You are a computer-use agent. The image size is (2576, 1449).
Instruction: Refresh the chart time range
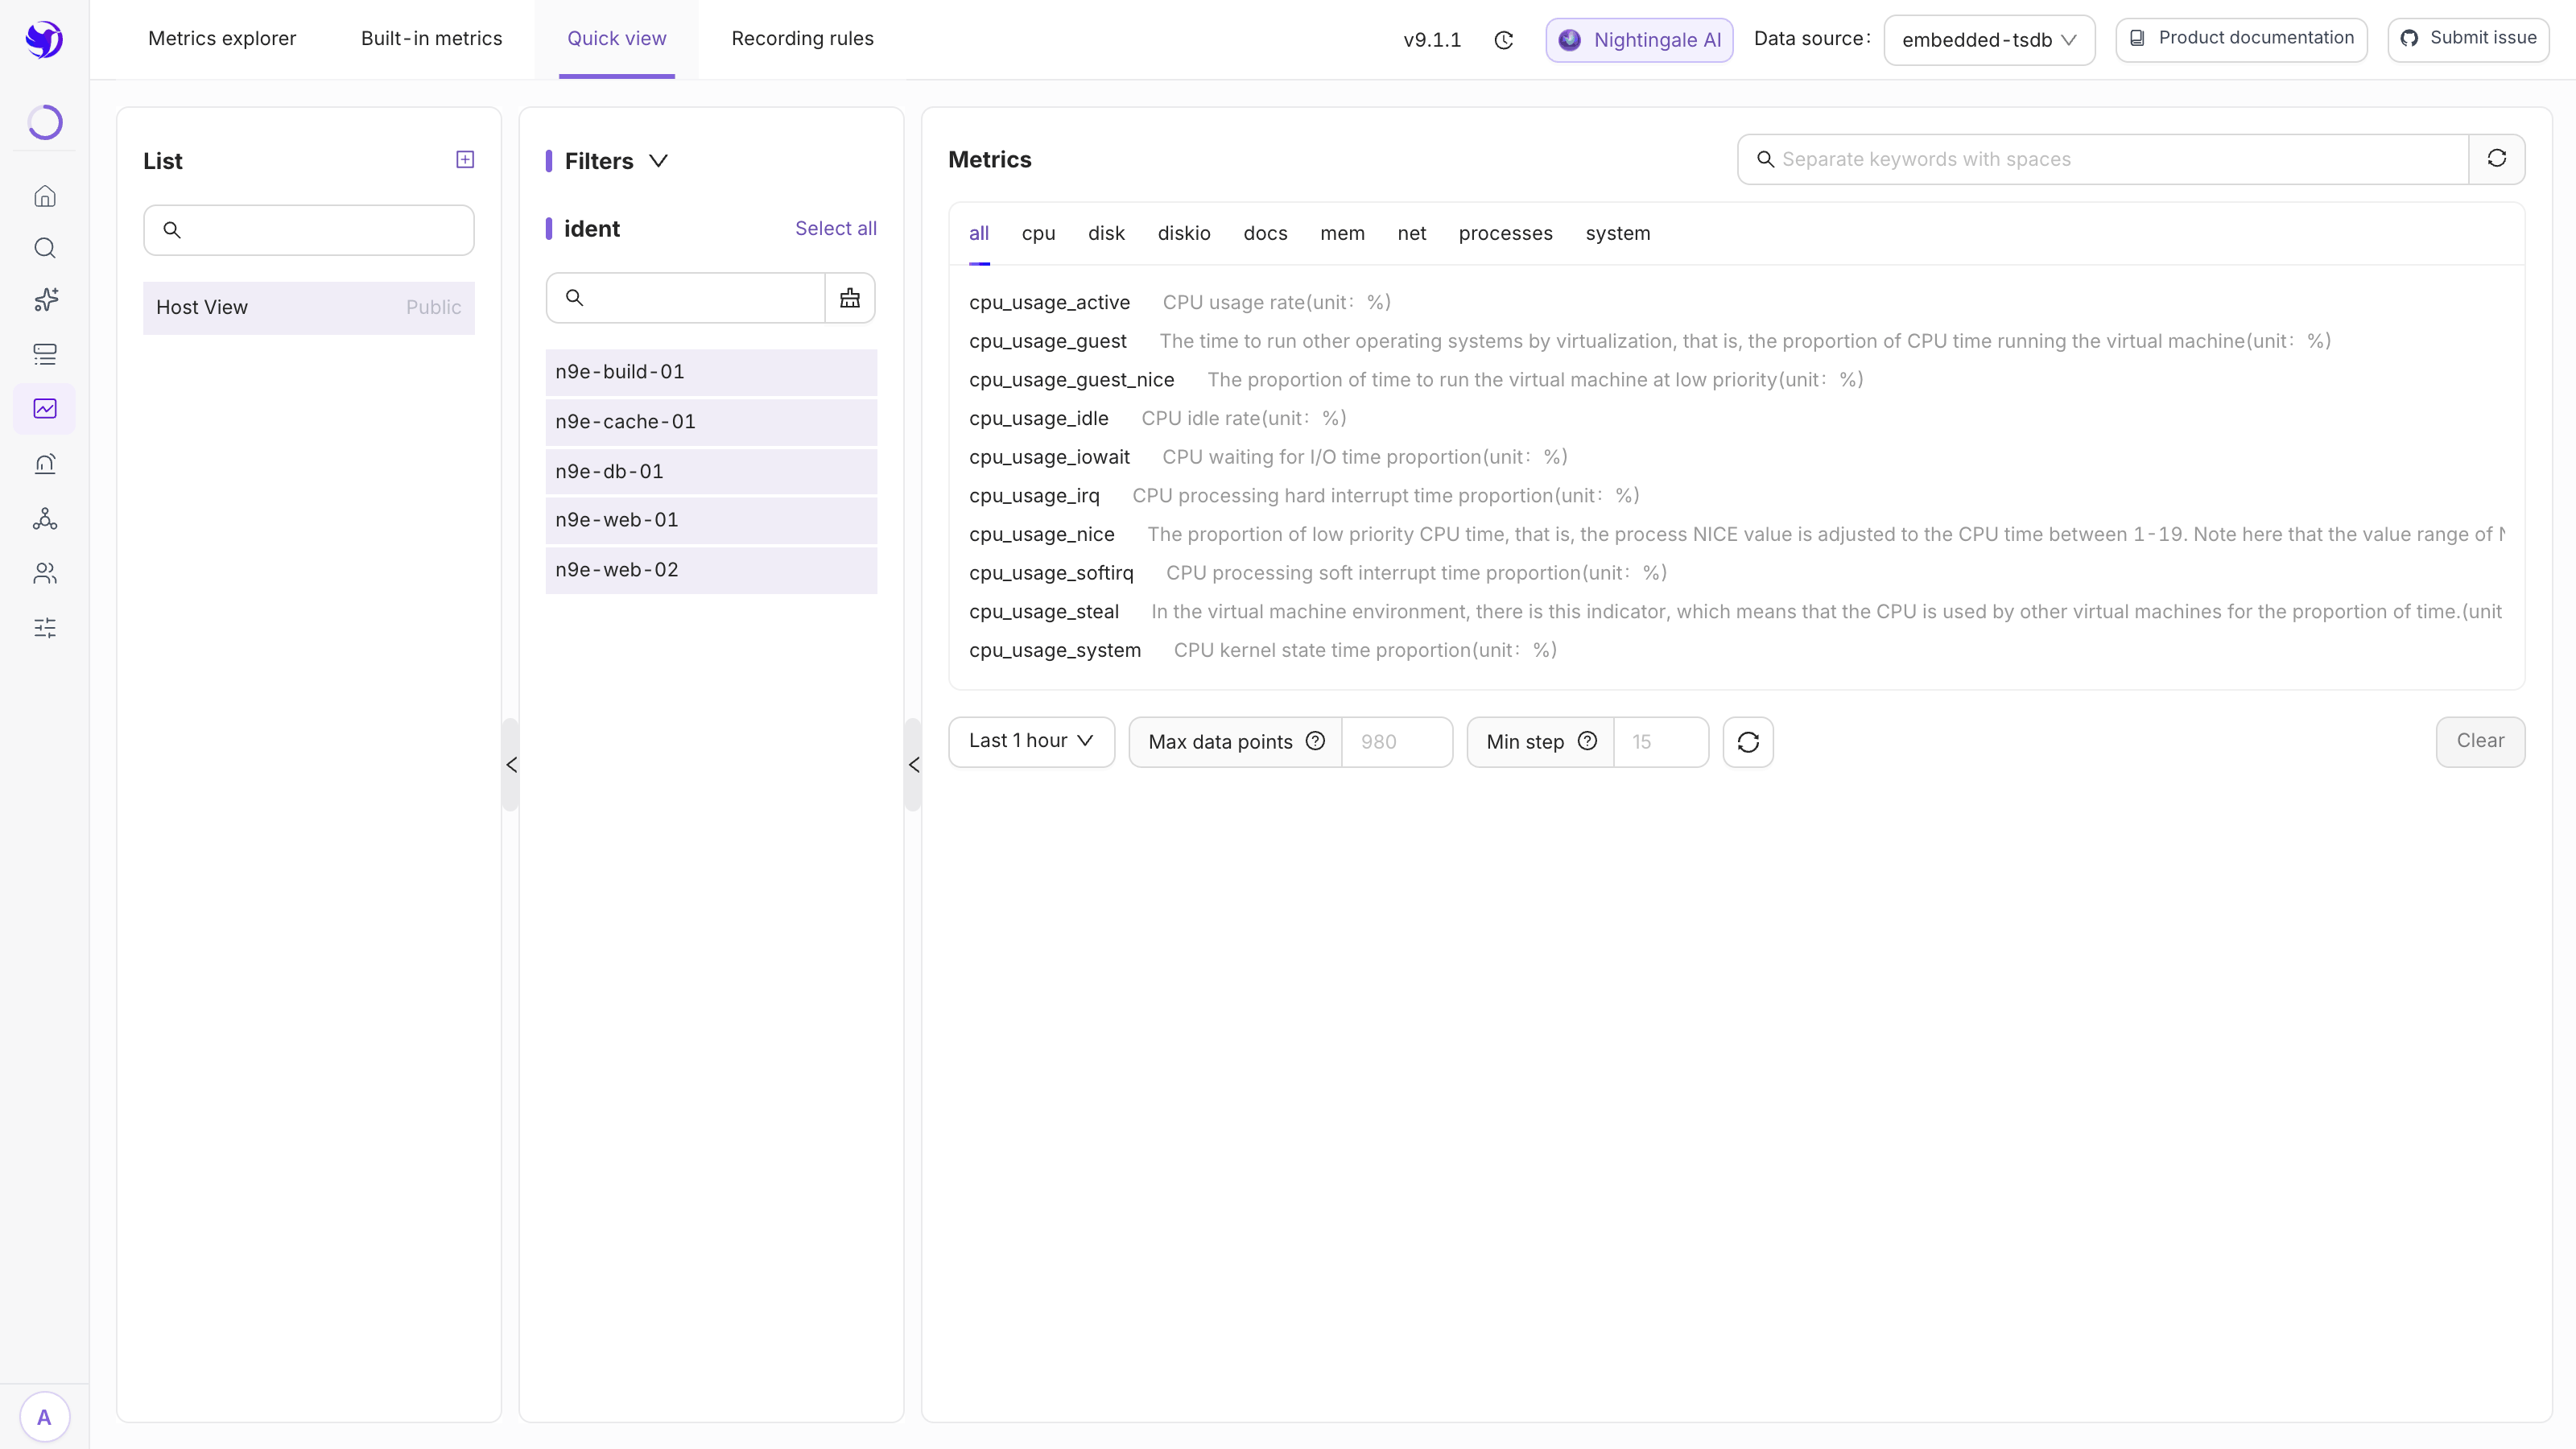point(1748,742)
